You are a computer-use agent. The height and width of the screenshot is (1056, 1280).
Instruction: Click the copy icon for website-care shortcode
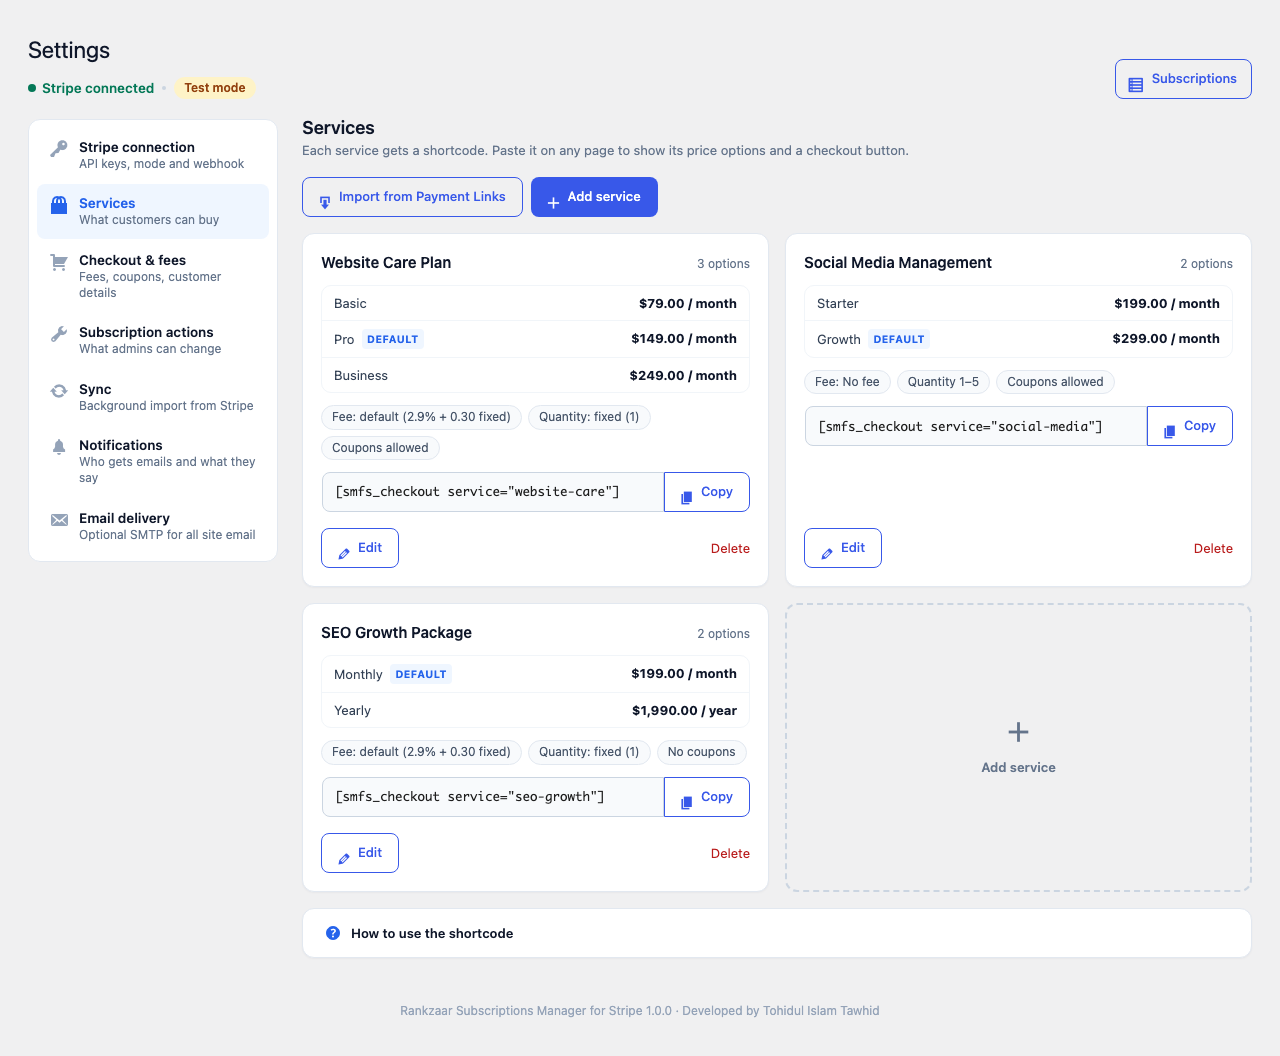(687, 497)
